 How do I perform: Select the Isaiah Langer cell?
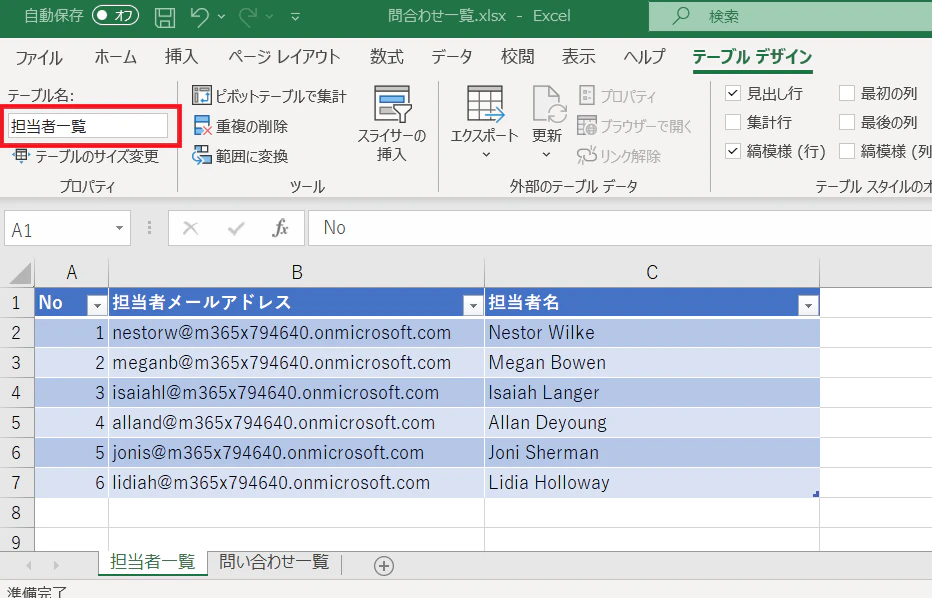(x=652, y=393)
